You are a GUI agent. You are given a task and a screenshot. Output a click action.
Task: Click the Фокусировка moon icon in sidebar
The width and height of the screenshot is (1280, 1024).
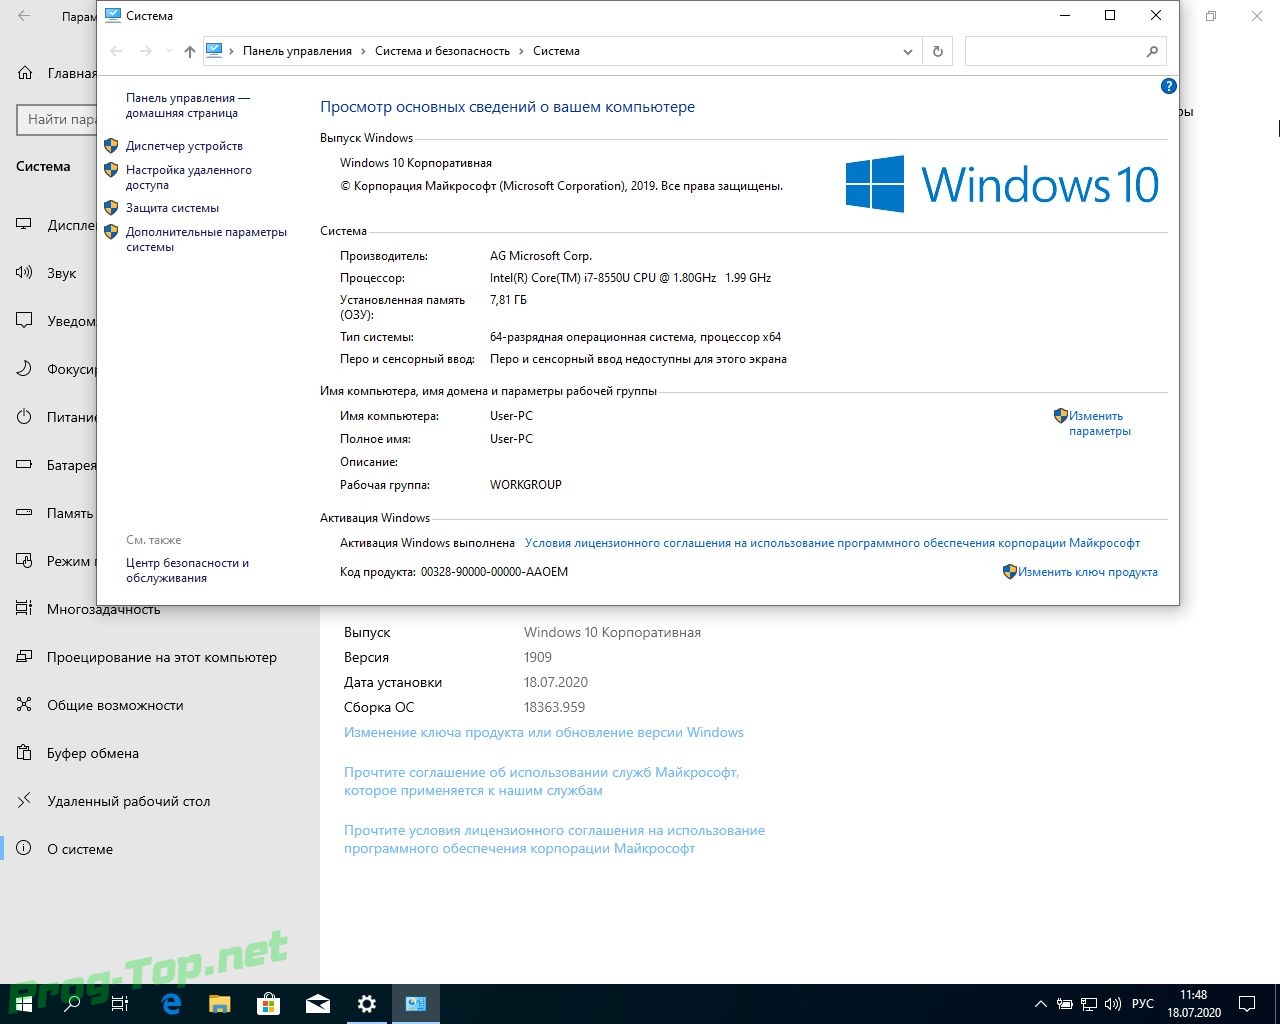pos(24,369)
